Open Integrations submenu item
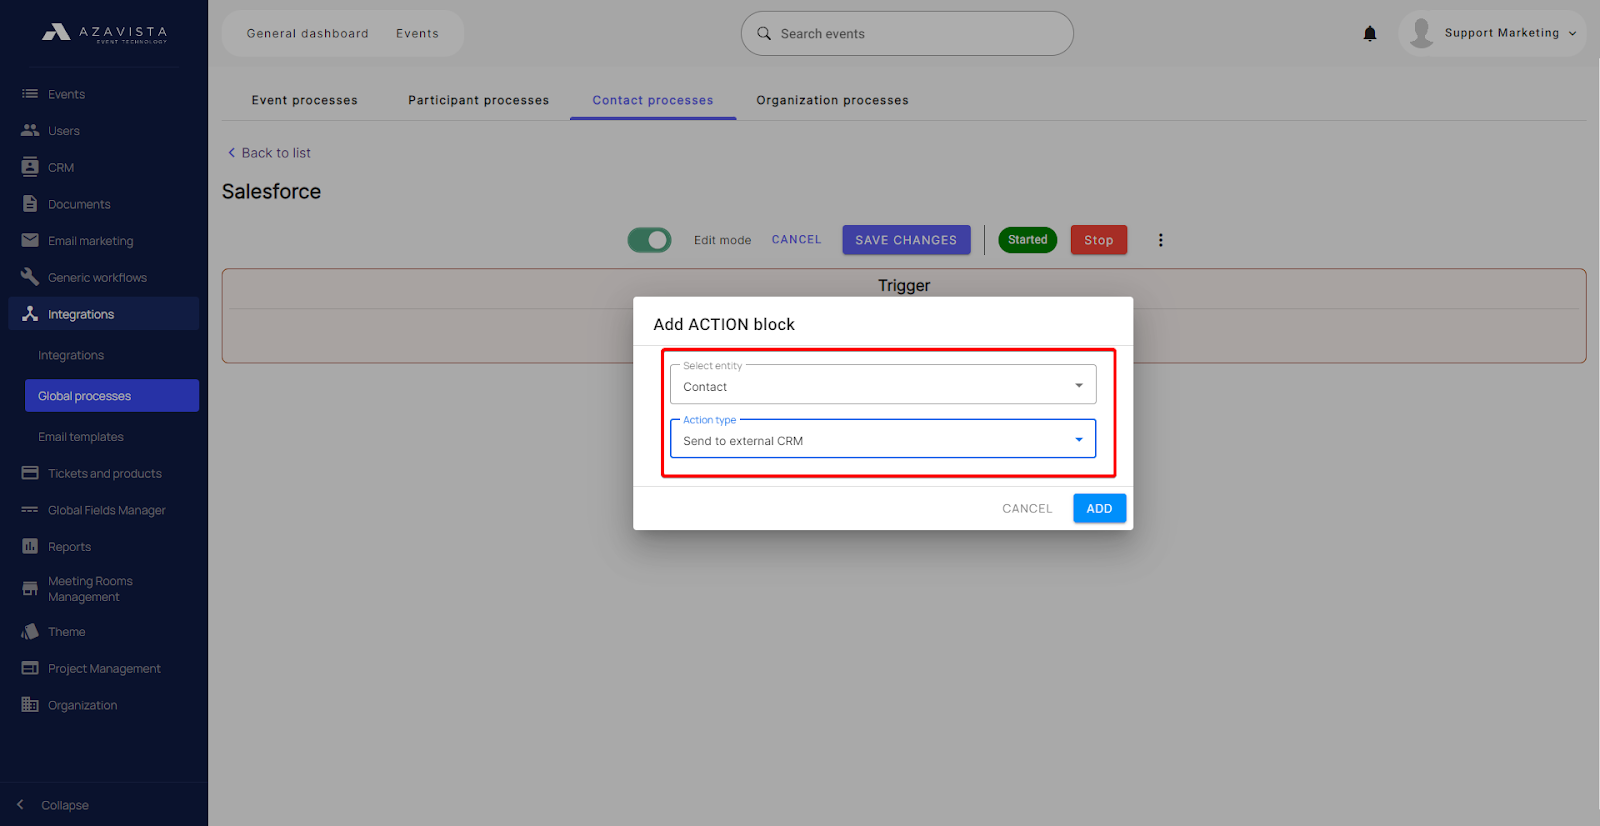The width and height of the screenshot is (1600, 826). [x=71, y=355]
